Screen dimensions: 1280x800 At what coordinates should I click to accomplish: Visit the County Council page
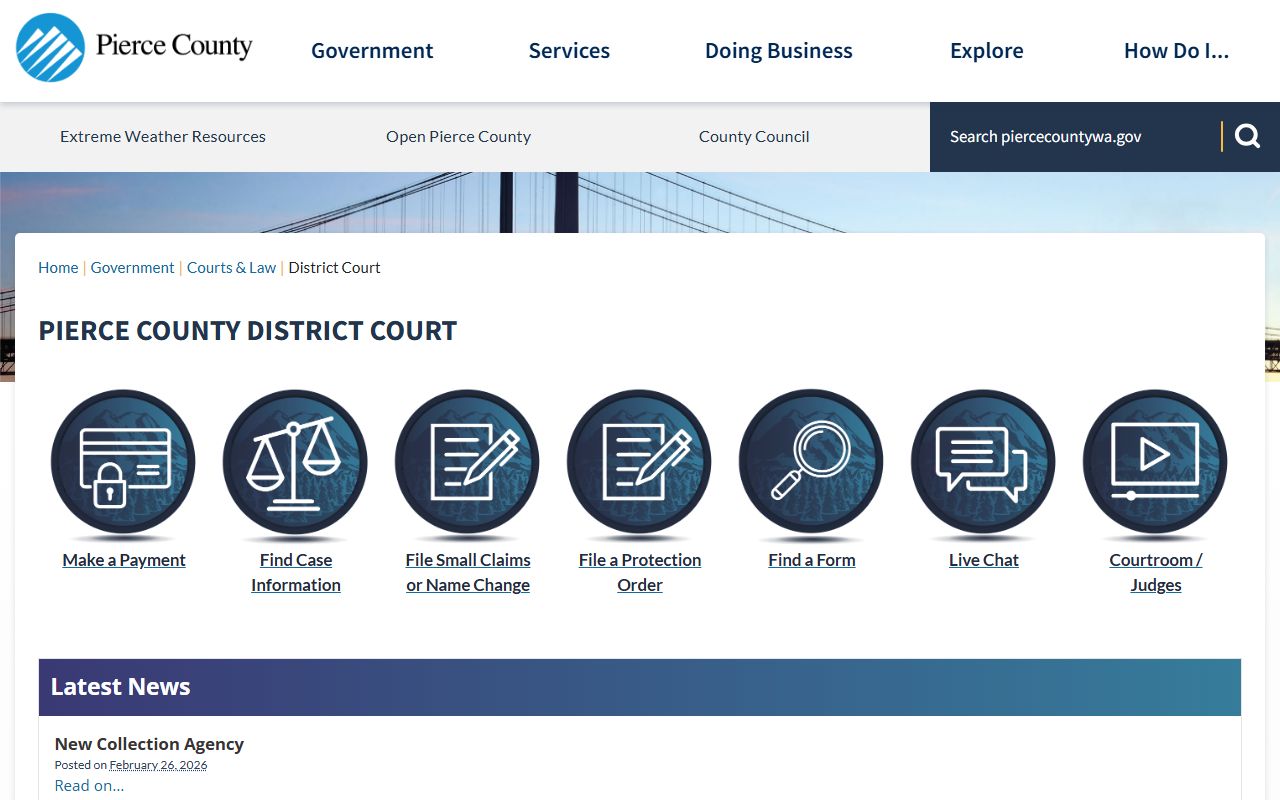(754, 136)
